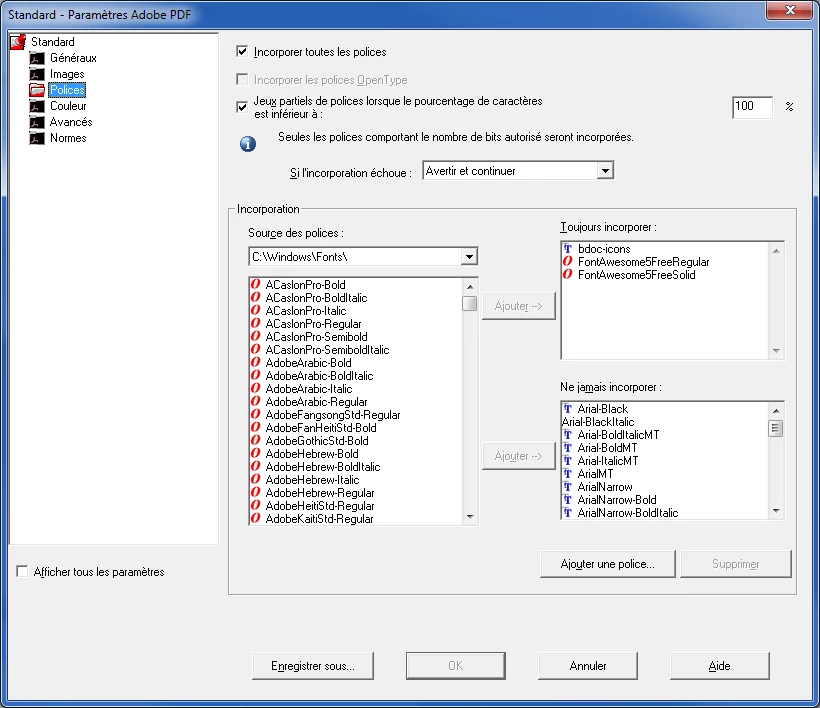Click the icon beside AdobeHeitiStd-Regular
Image resolution: width=820 pixels, height=708 pixels.
[255, 506]
